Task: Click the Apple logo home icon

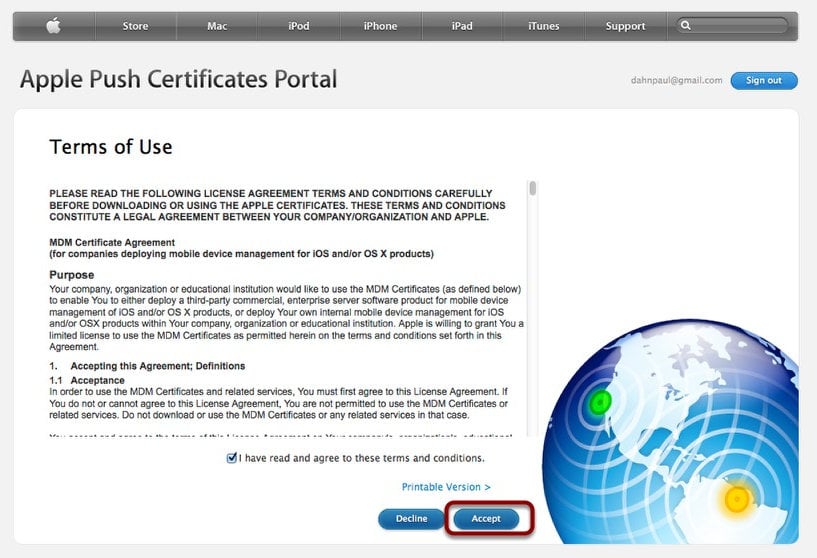Action: [54, 26]
